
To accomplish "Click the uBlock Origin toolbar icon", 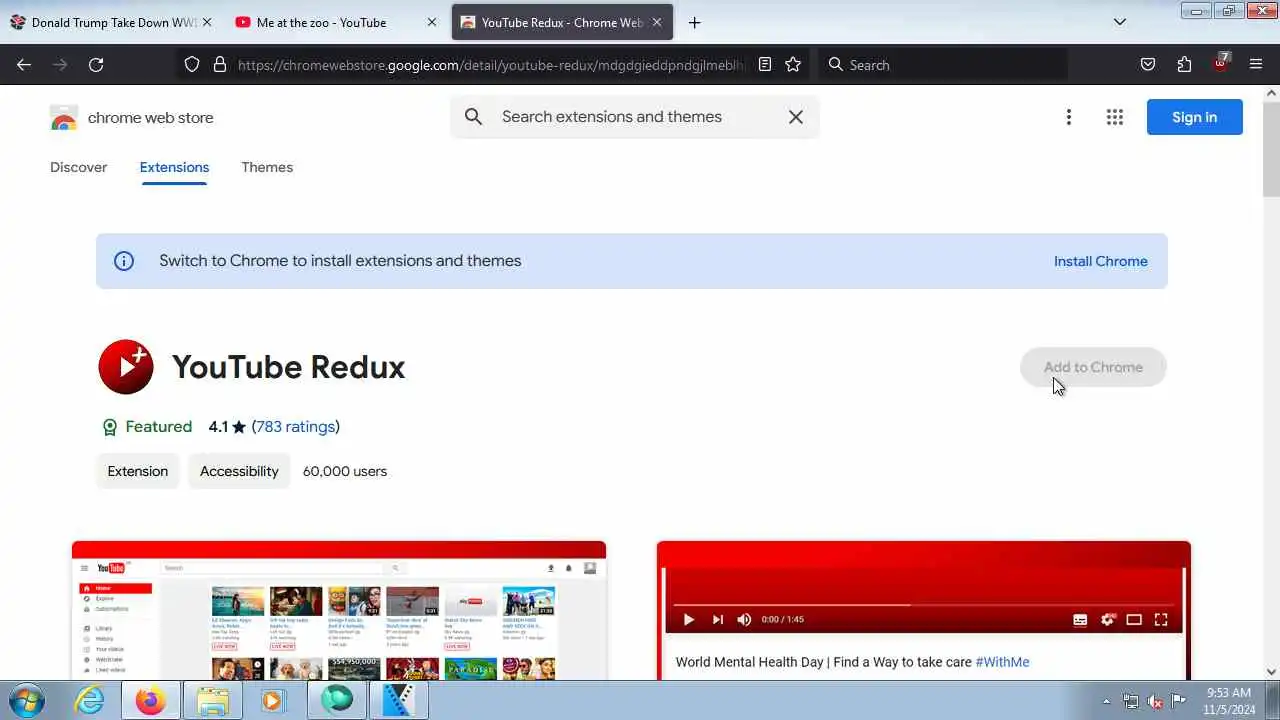I will 1221,63.
